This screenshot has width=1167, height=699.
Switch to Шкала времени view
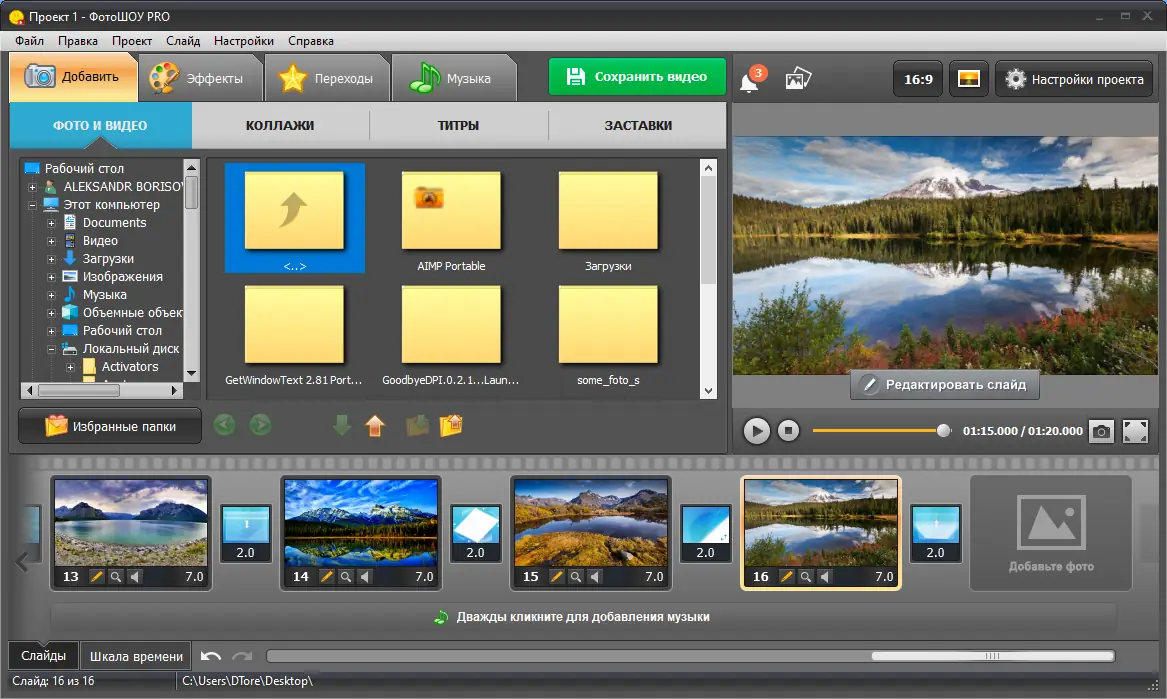point(136,657)
